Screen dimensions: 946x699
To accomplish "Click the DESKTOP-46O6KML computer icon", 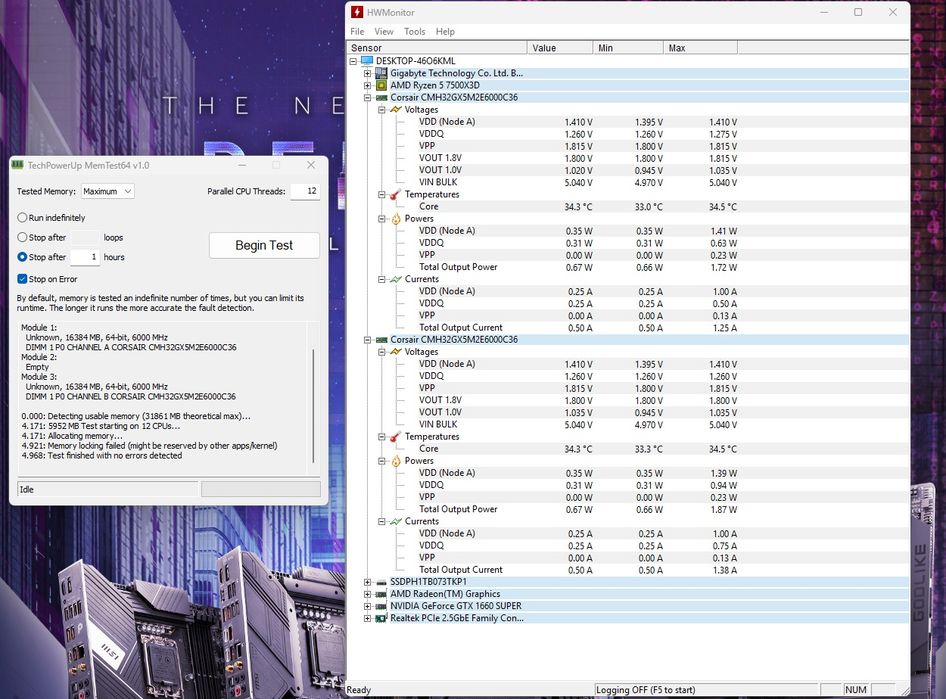I will tap(367, 61).
